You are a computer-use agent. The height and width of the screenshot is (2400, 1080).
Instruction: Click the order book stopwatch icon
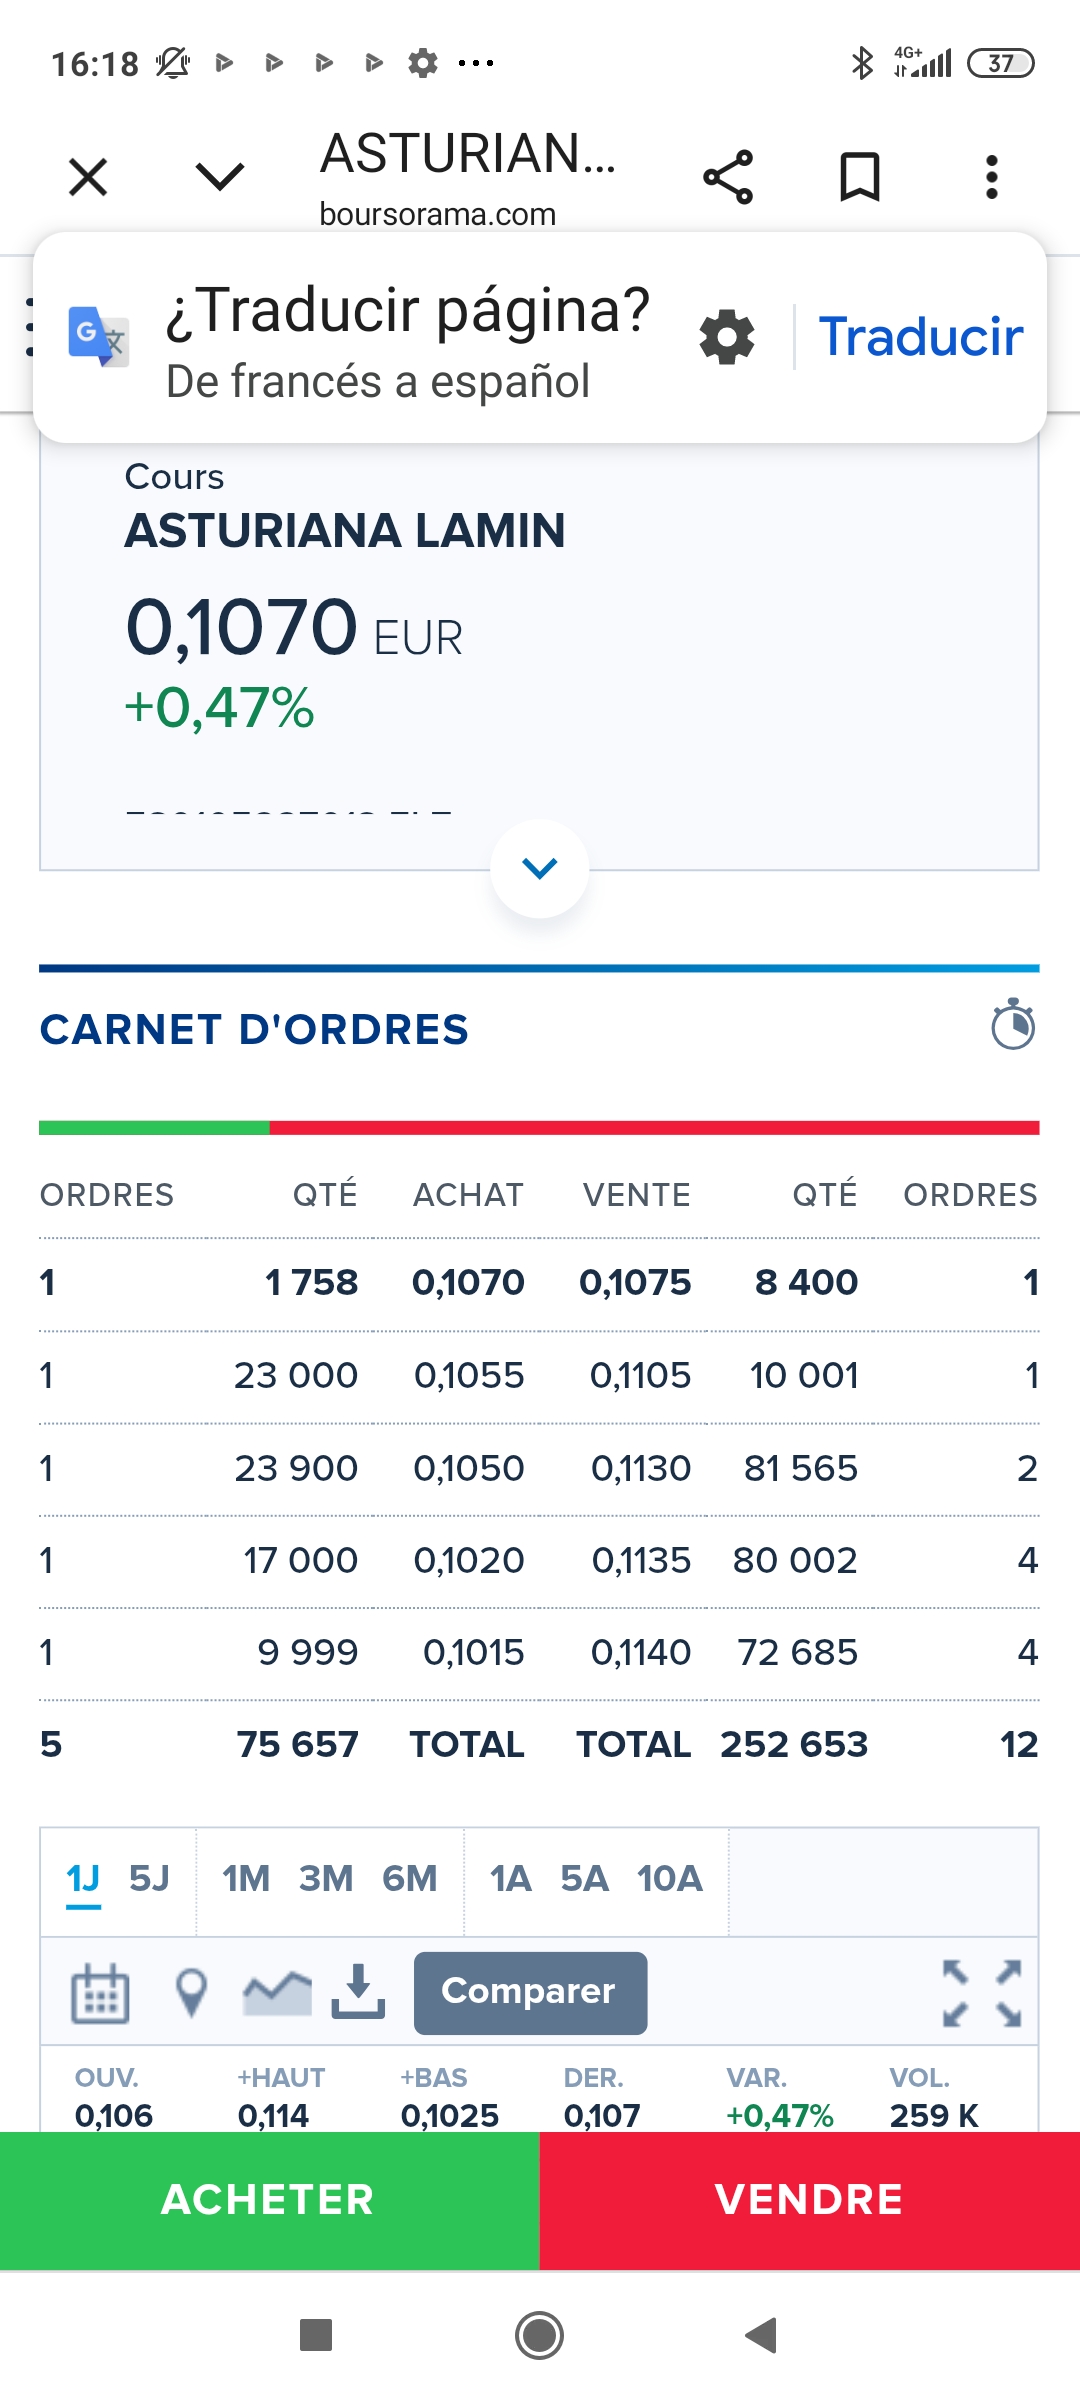[1012, 1025]
